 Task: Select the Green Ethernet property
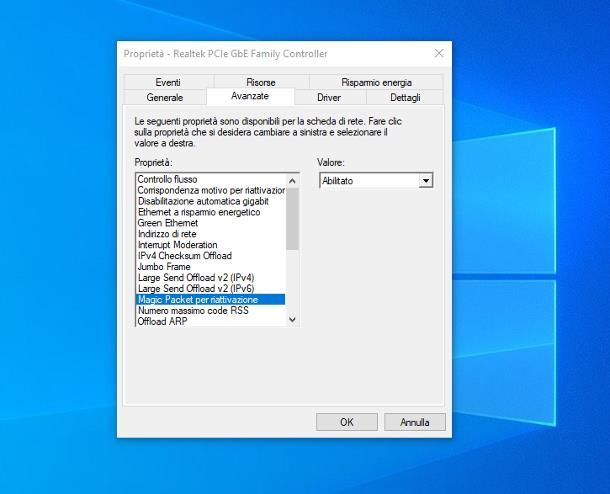pyautogui.click(x=167, y=223)
